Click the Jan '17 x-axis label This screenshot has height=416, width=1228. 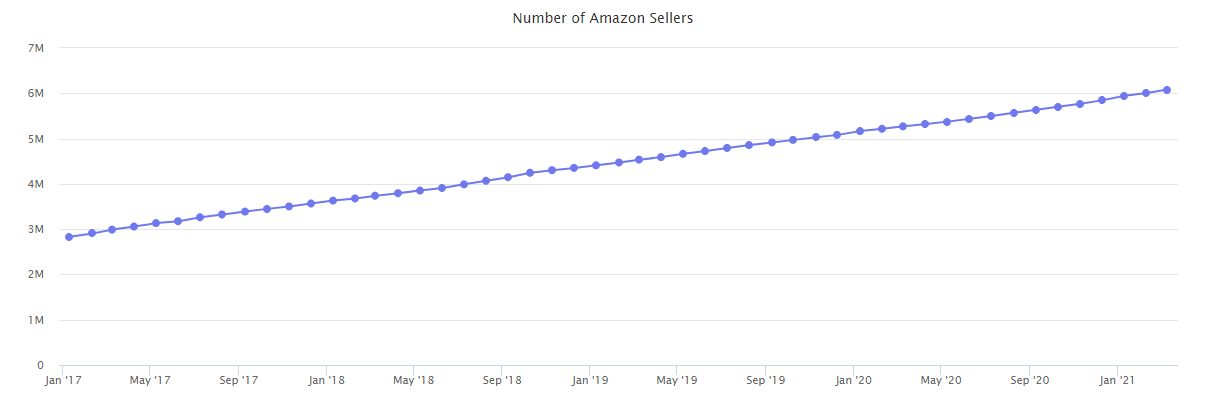coord(63,381)
